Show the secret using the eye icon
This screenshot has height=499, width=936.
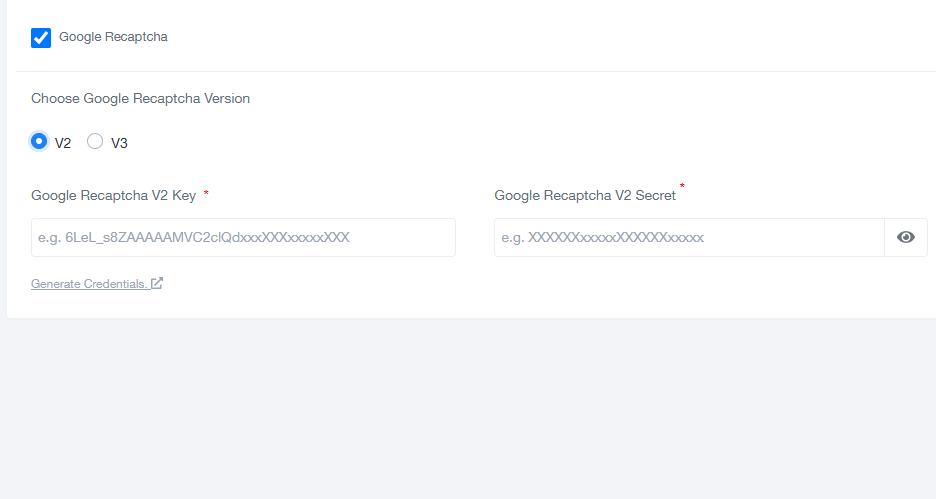(906, 237)
